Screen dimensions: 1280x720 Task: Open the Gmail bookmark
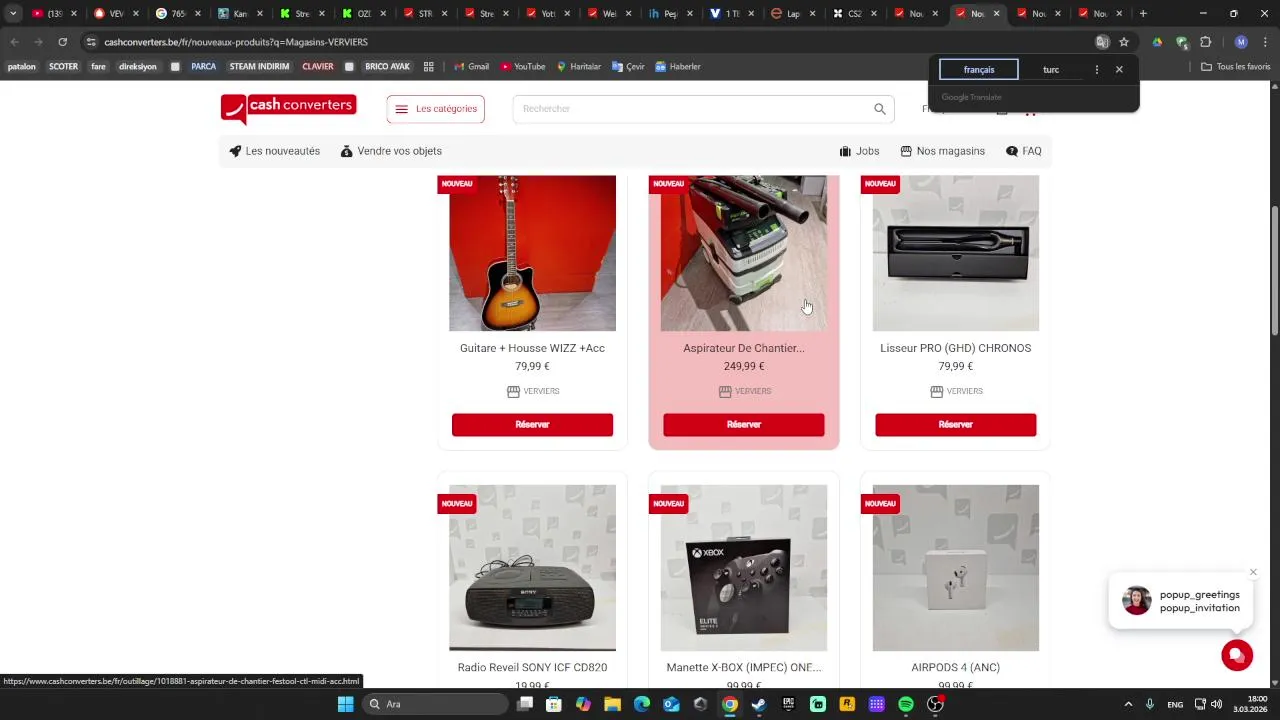tap(471, 67)
